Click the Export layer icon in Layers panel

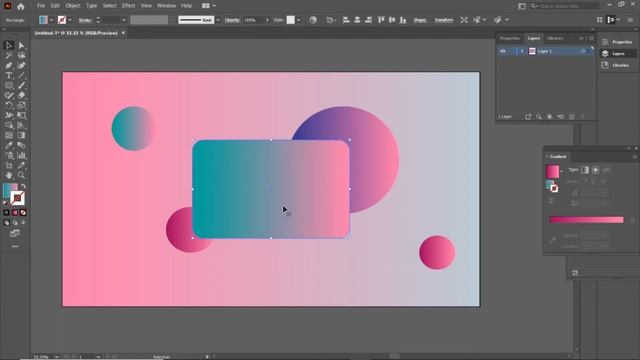click(x=528, y=117)
